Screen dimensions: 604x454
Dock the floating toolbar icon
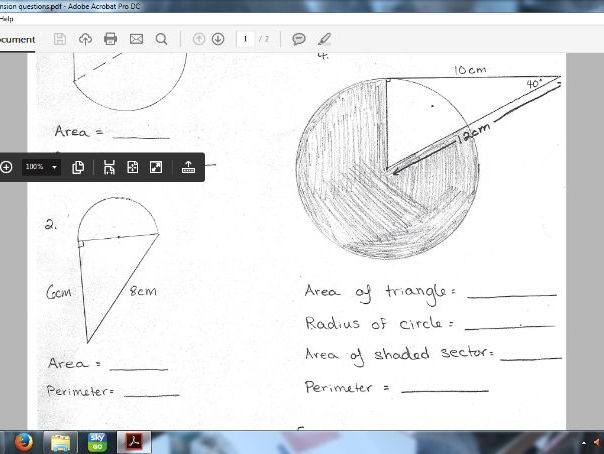click(188, 167)
